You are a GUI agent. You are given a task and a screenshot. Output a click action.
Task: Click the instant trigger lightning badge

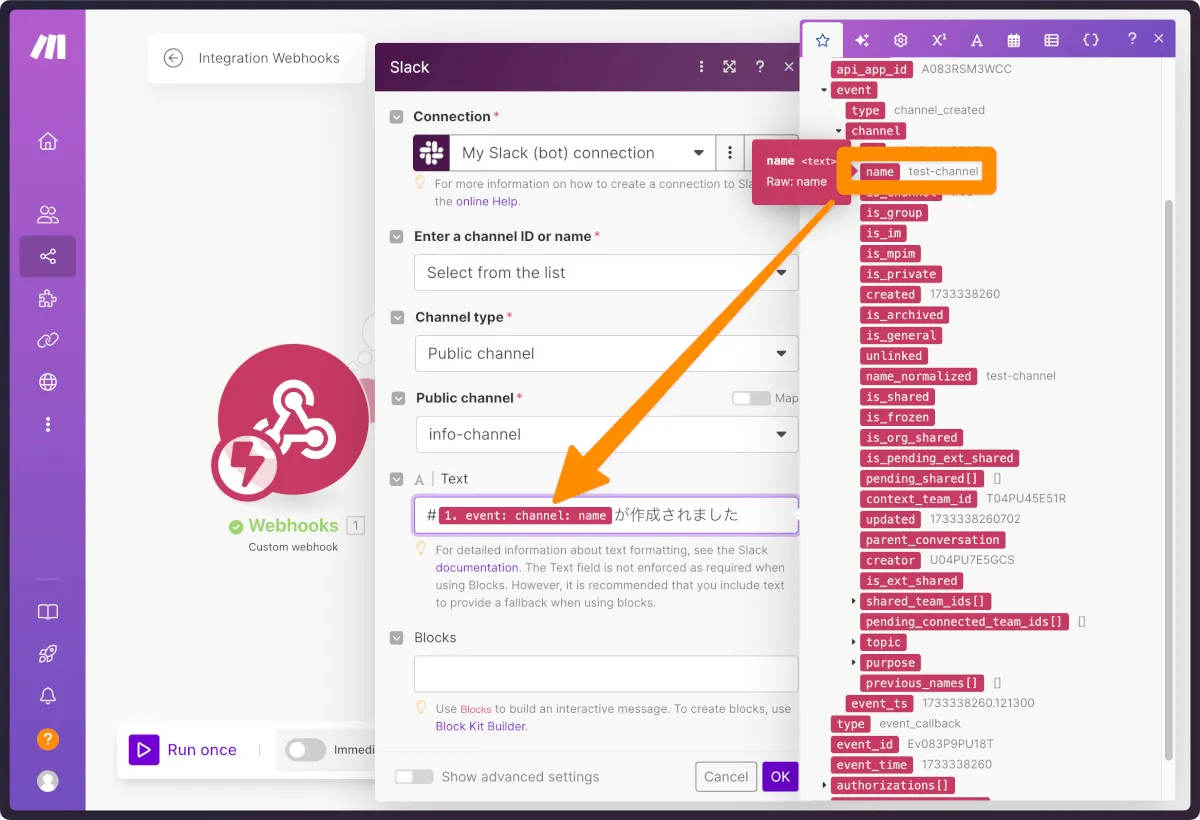coord(245,467)
